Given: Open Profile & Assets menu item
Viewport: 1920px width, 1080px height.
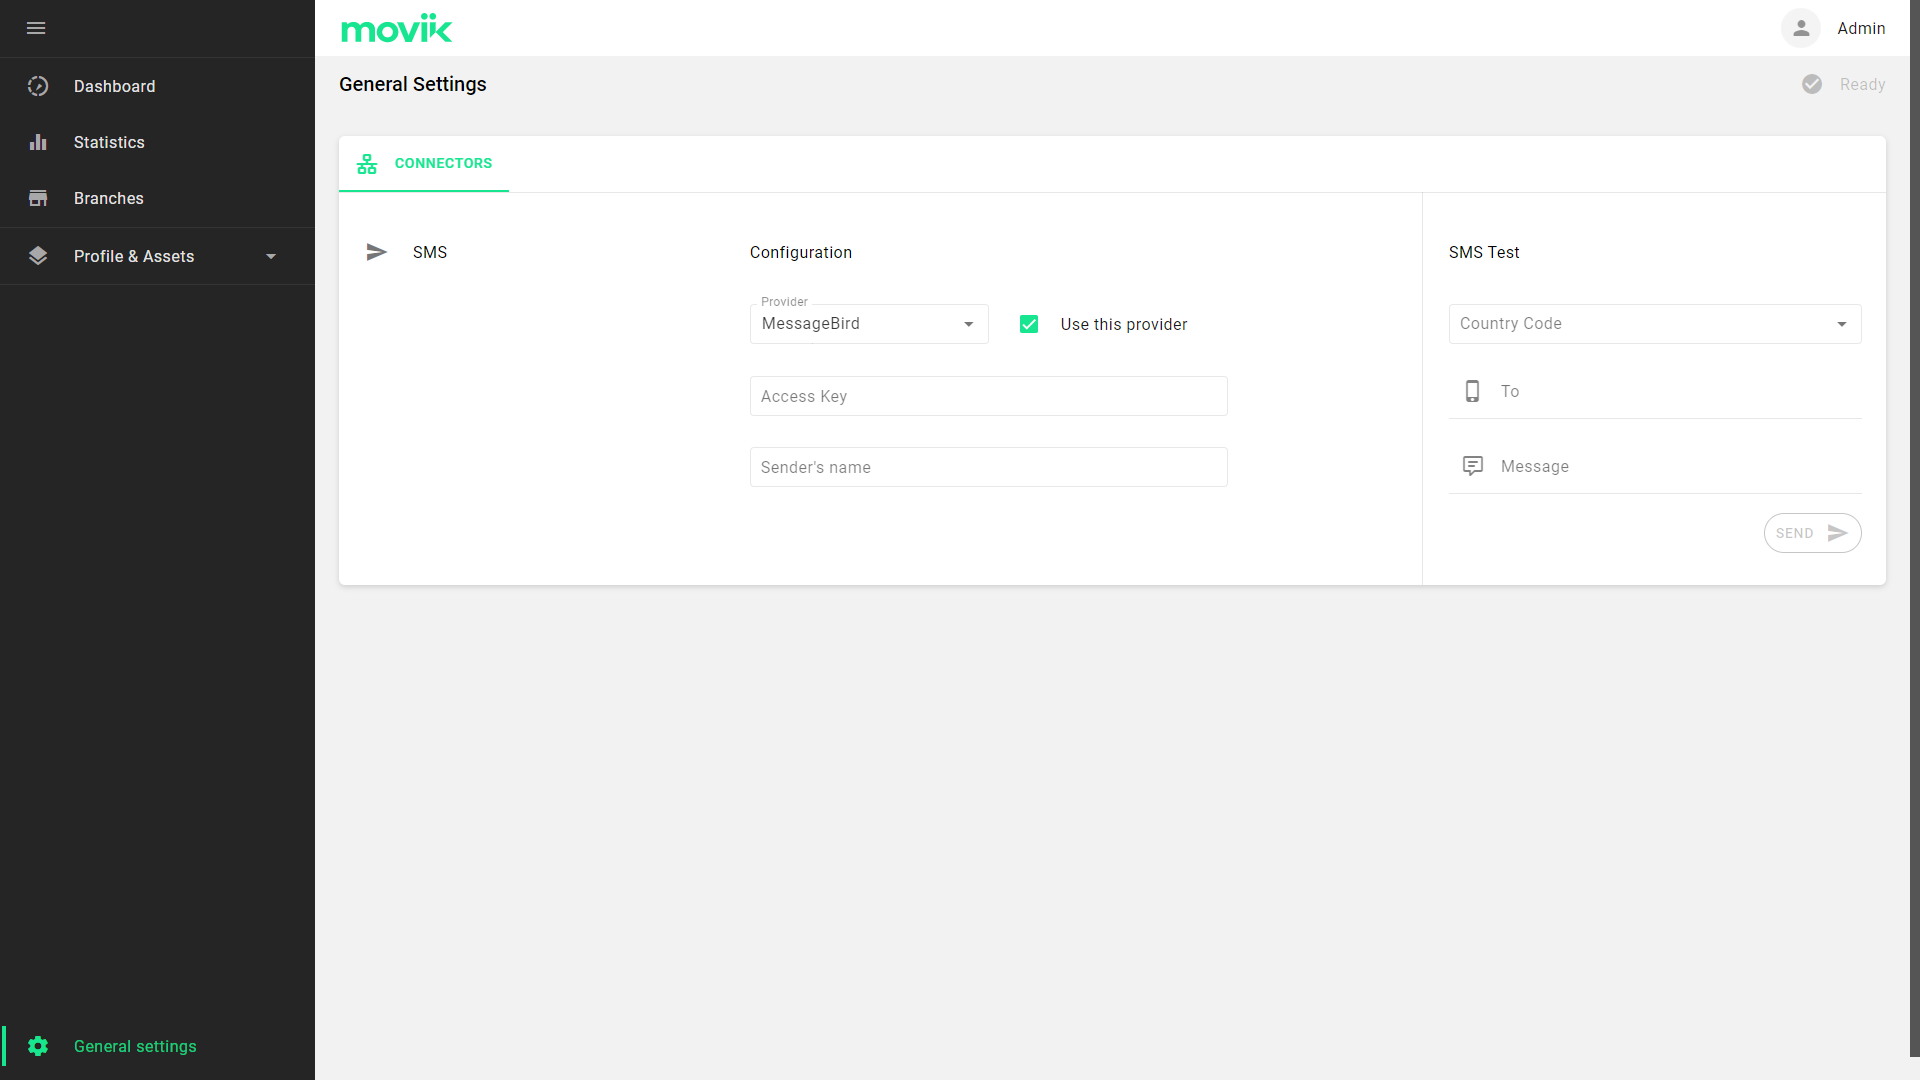Looking at the screenshot, I should coord(157,256).
